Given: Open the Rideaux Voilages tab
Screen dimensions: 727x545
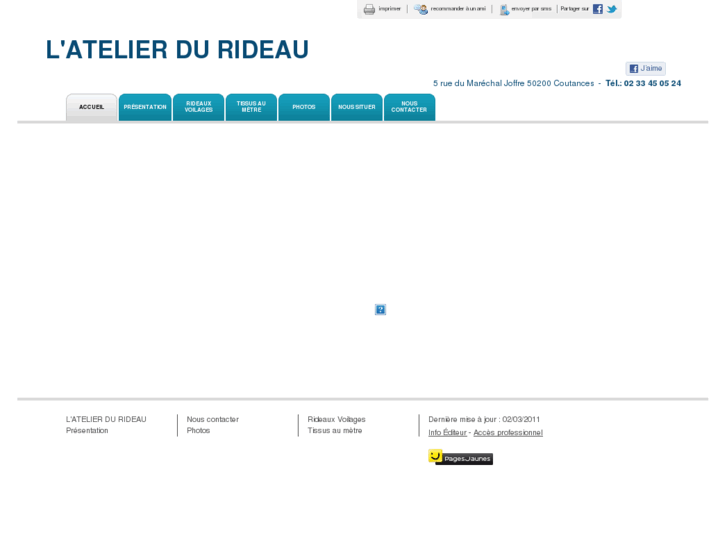Looking at the screenshot, I should [198, 107].
